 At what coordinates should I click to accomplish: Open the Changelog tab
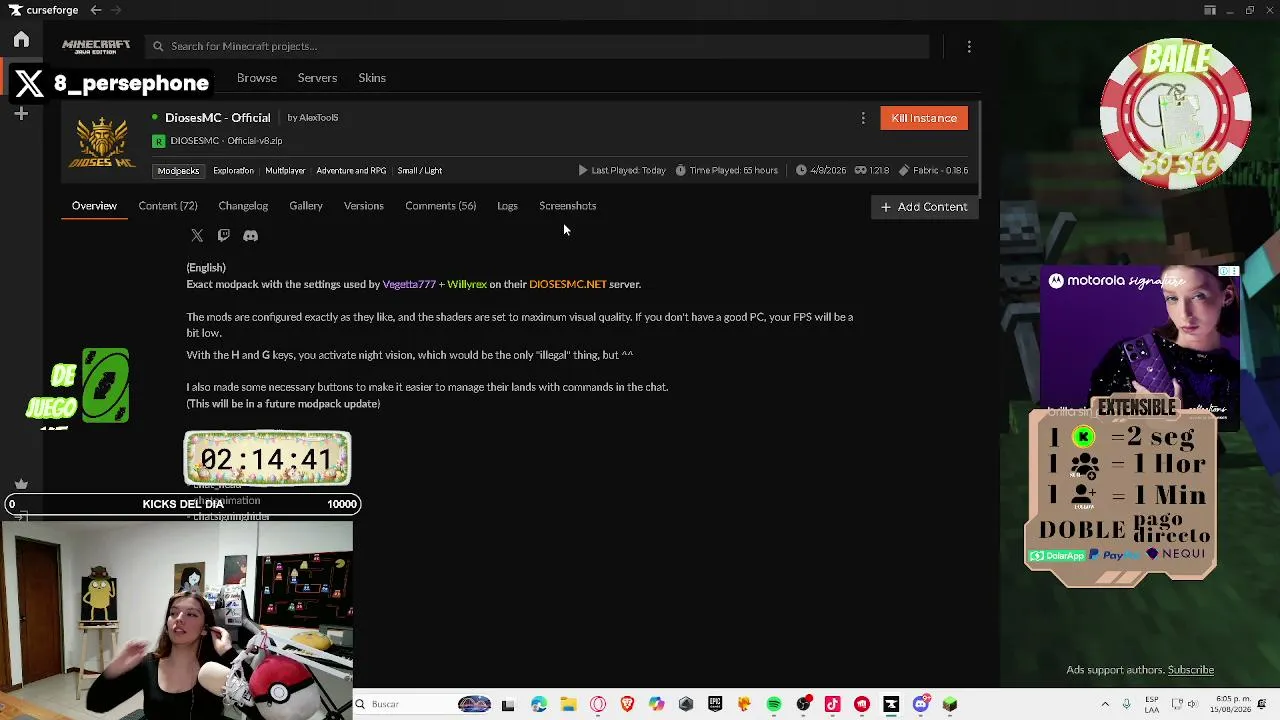(243, 206)
